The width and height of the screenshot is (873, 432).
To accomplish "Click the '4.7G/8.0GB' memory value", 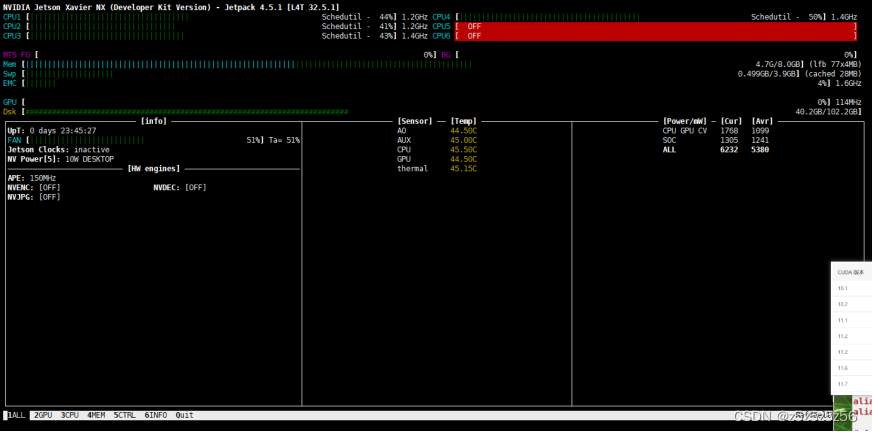I will coord(777,65).
